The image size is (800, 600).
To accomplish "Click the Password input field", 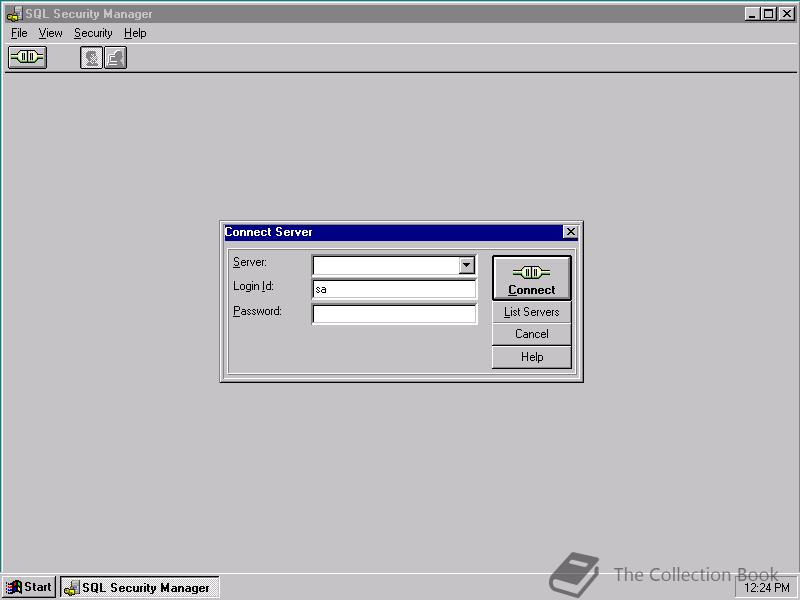I will pyautogui.click(x=394, y=314).
